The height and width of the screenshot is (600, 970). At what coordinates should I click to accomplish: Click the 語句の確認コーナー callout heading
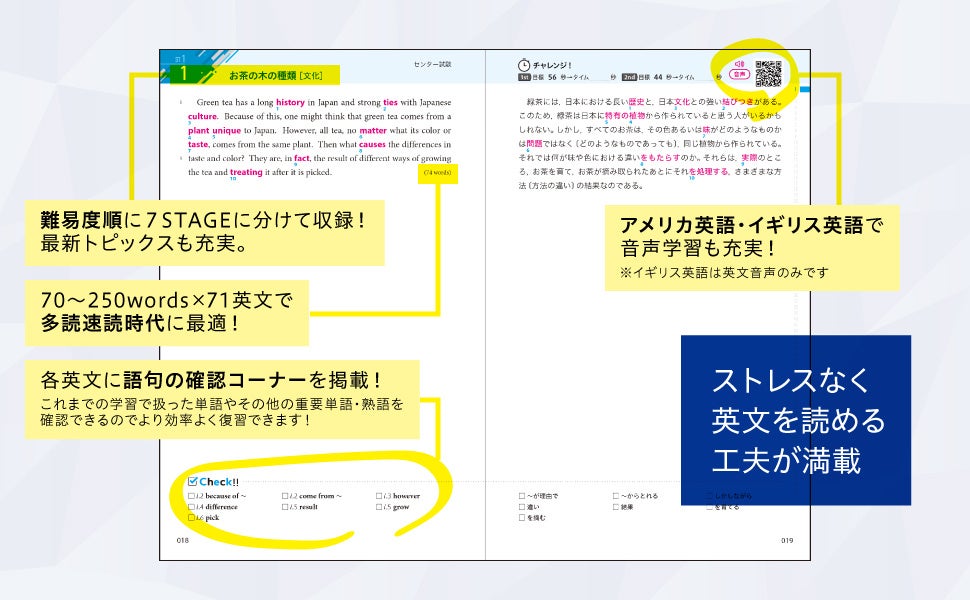(211, 379)
